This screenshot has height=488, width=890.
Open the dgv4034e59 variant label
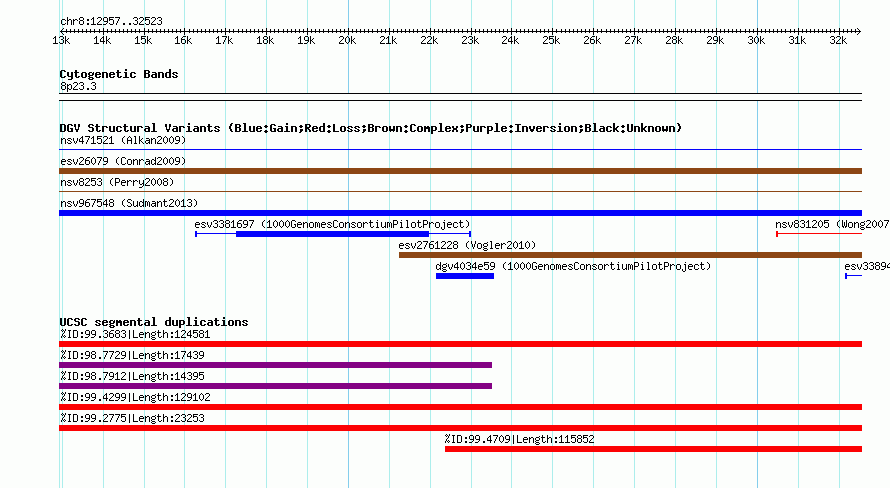click(573, 266)
